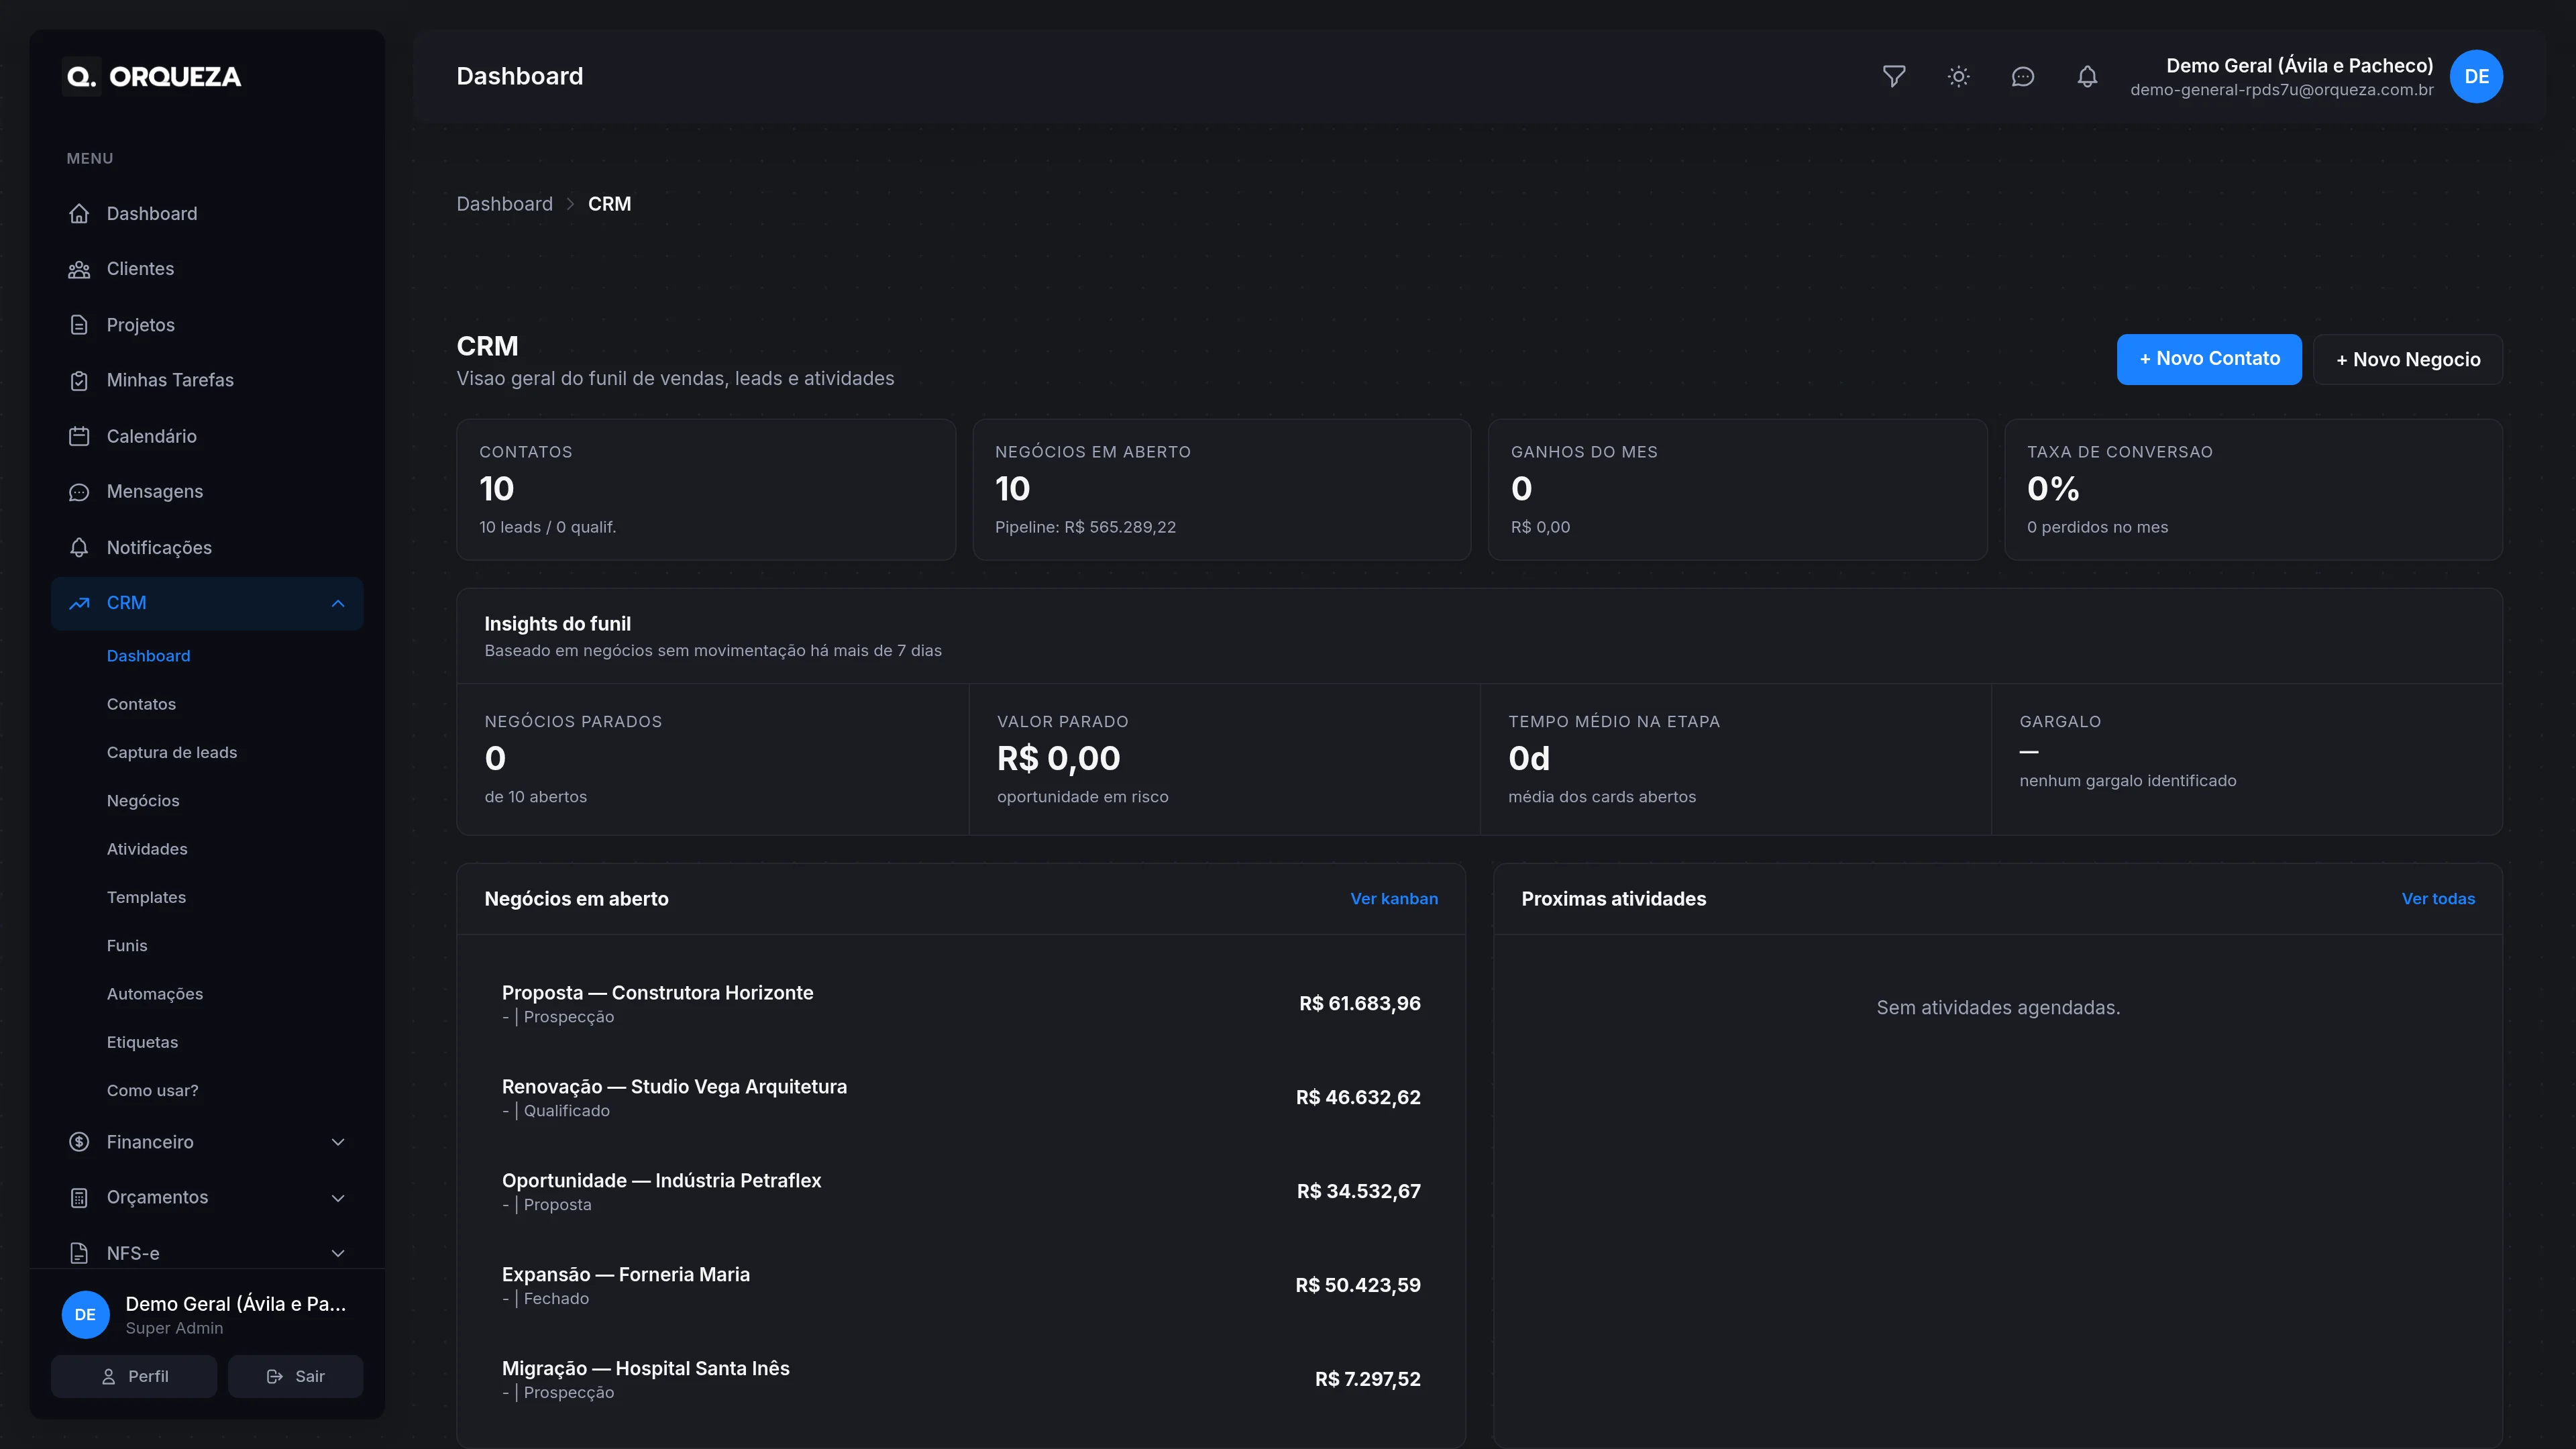Open Oportunidade — Indústria Petraflex deal
The image size is (2576, 1449).
click(x=961, y=1192)
